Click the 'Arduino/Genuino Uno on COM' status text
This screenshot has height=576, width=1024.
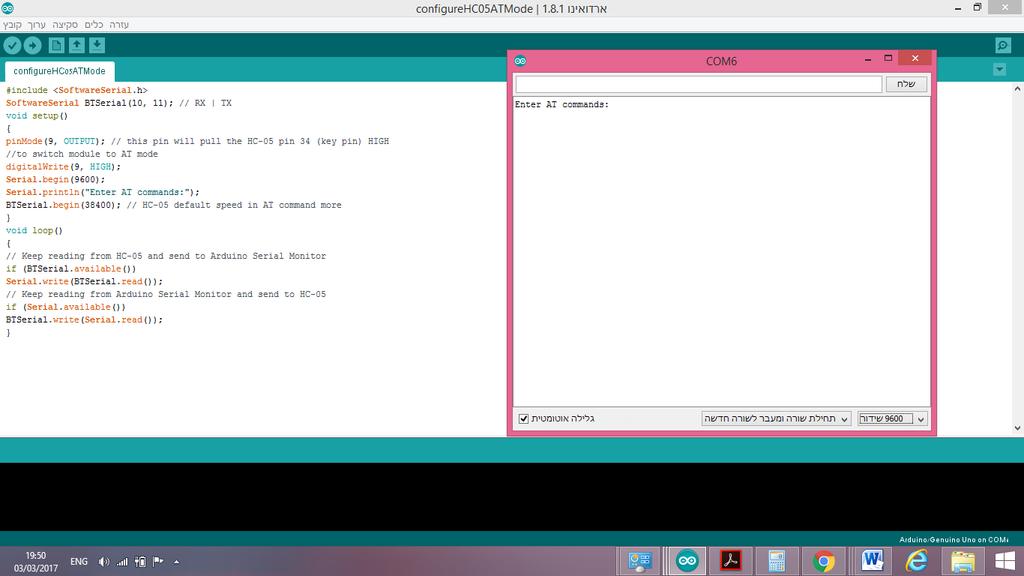click(953, 540)
